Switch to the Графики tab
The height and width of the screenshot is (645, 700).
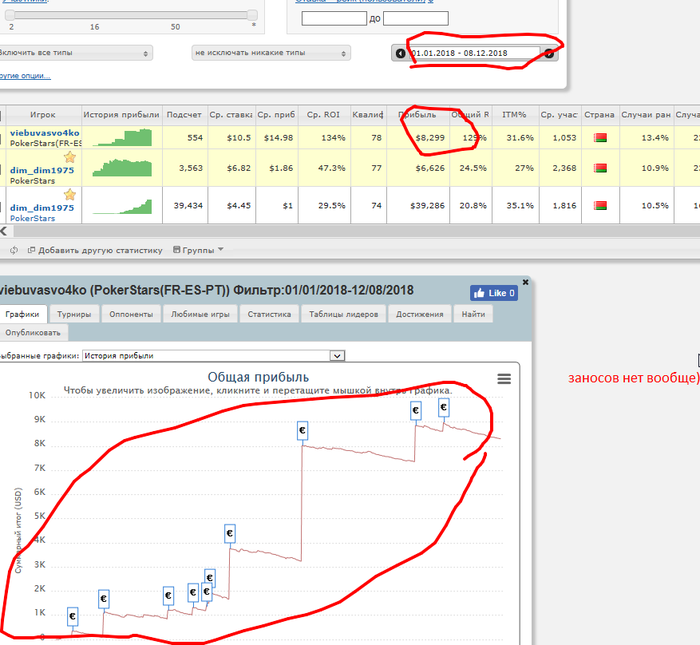pyautogui.click(x=22, y=314)
